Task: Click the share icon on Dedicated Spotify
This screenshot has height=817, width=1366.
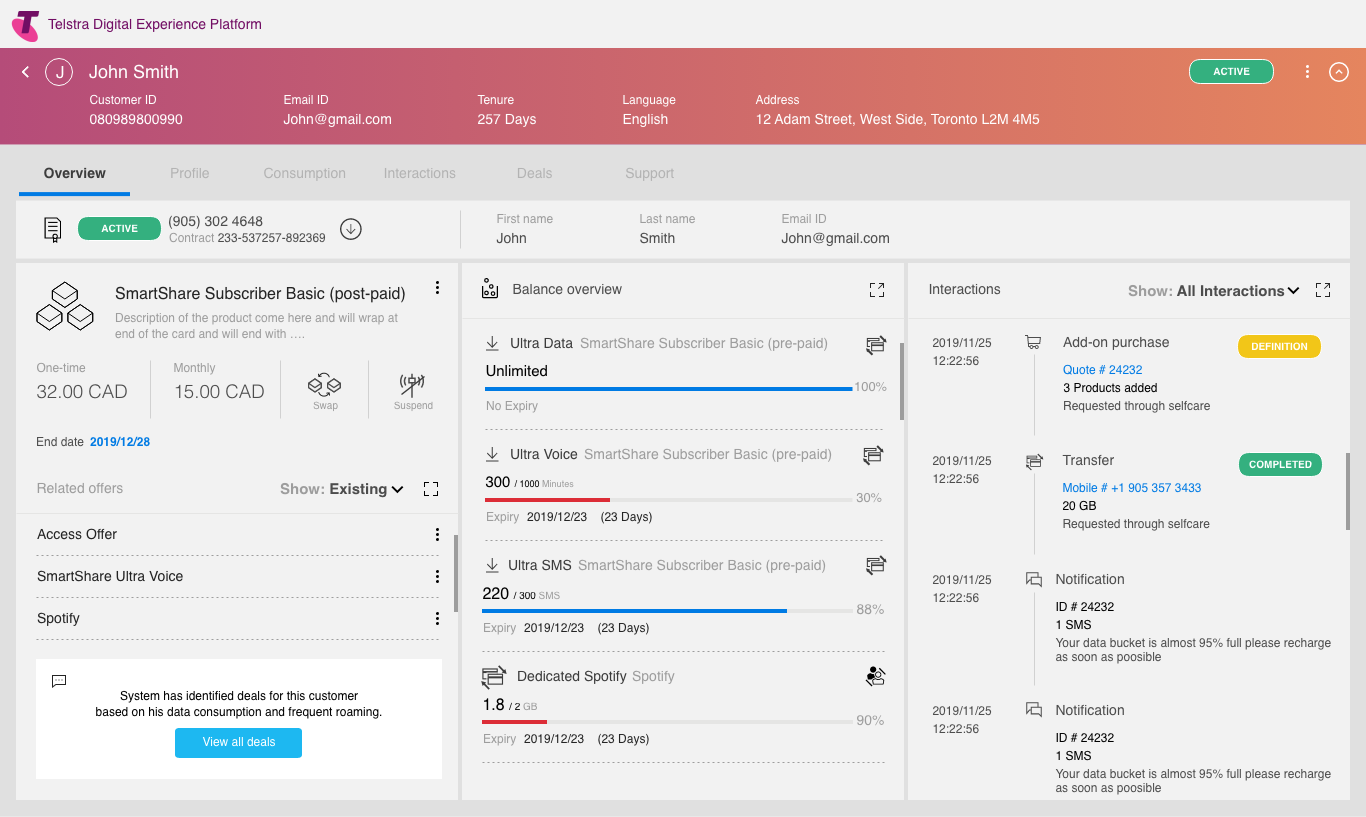Action: 875,677
